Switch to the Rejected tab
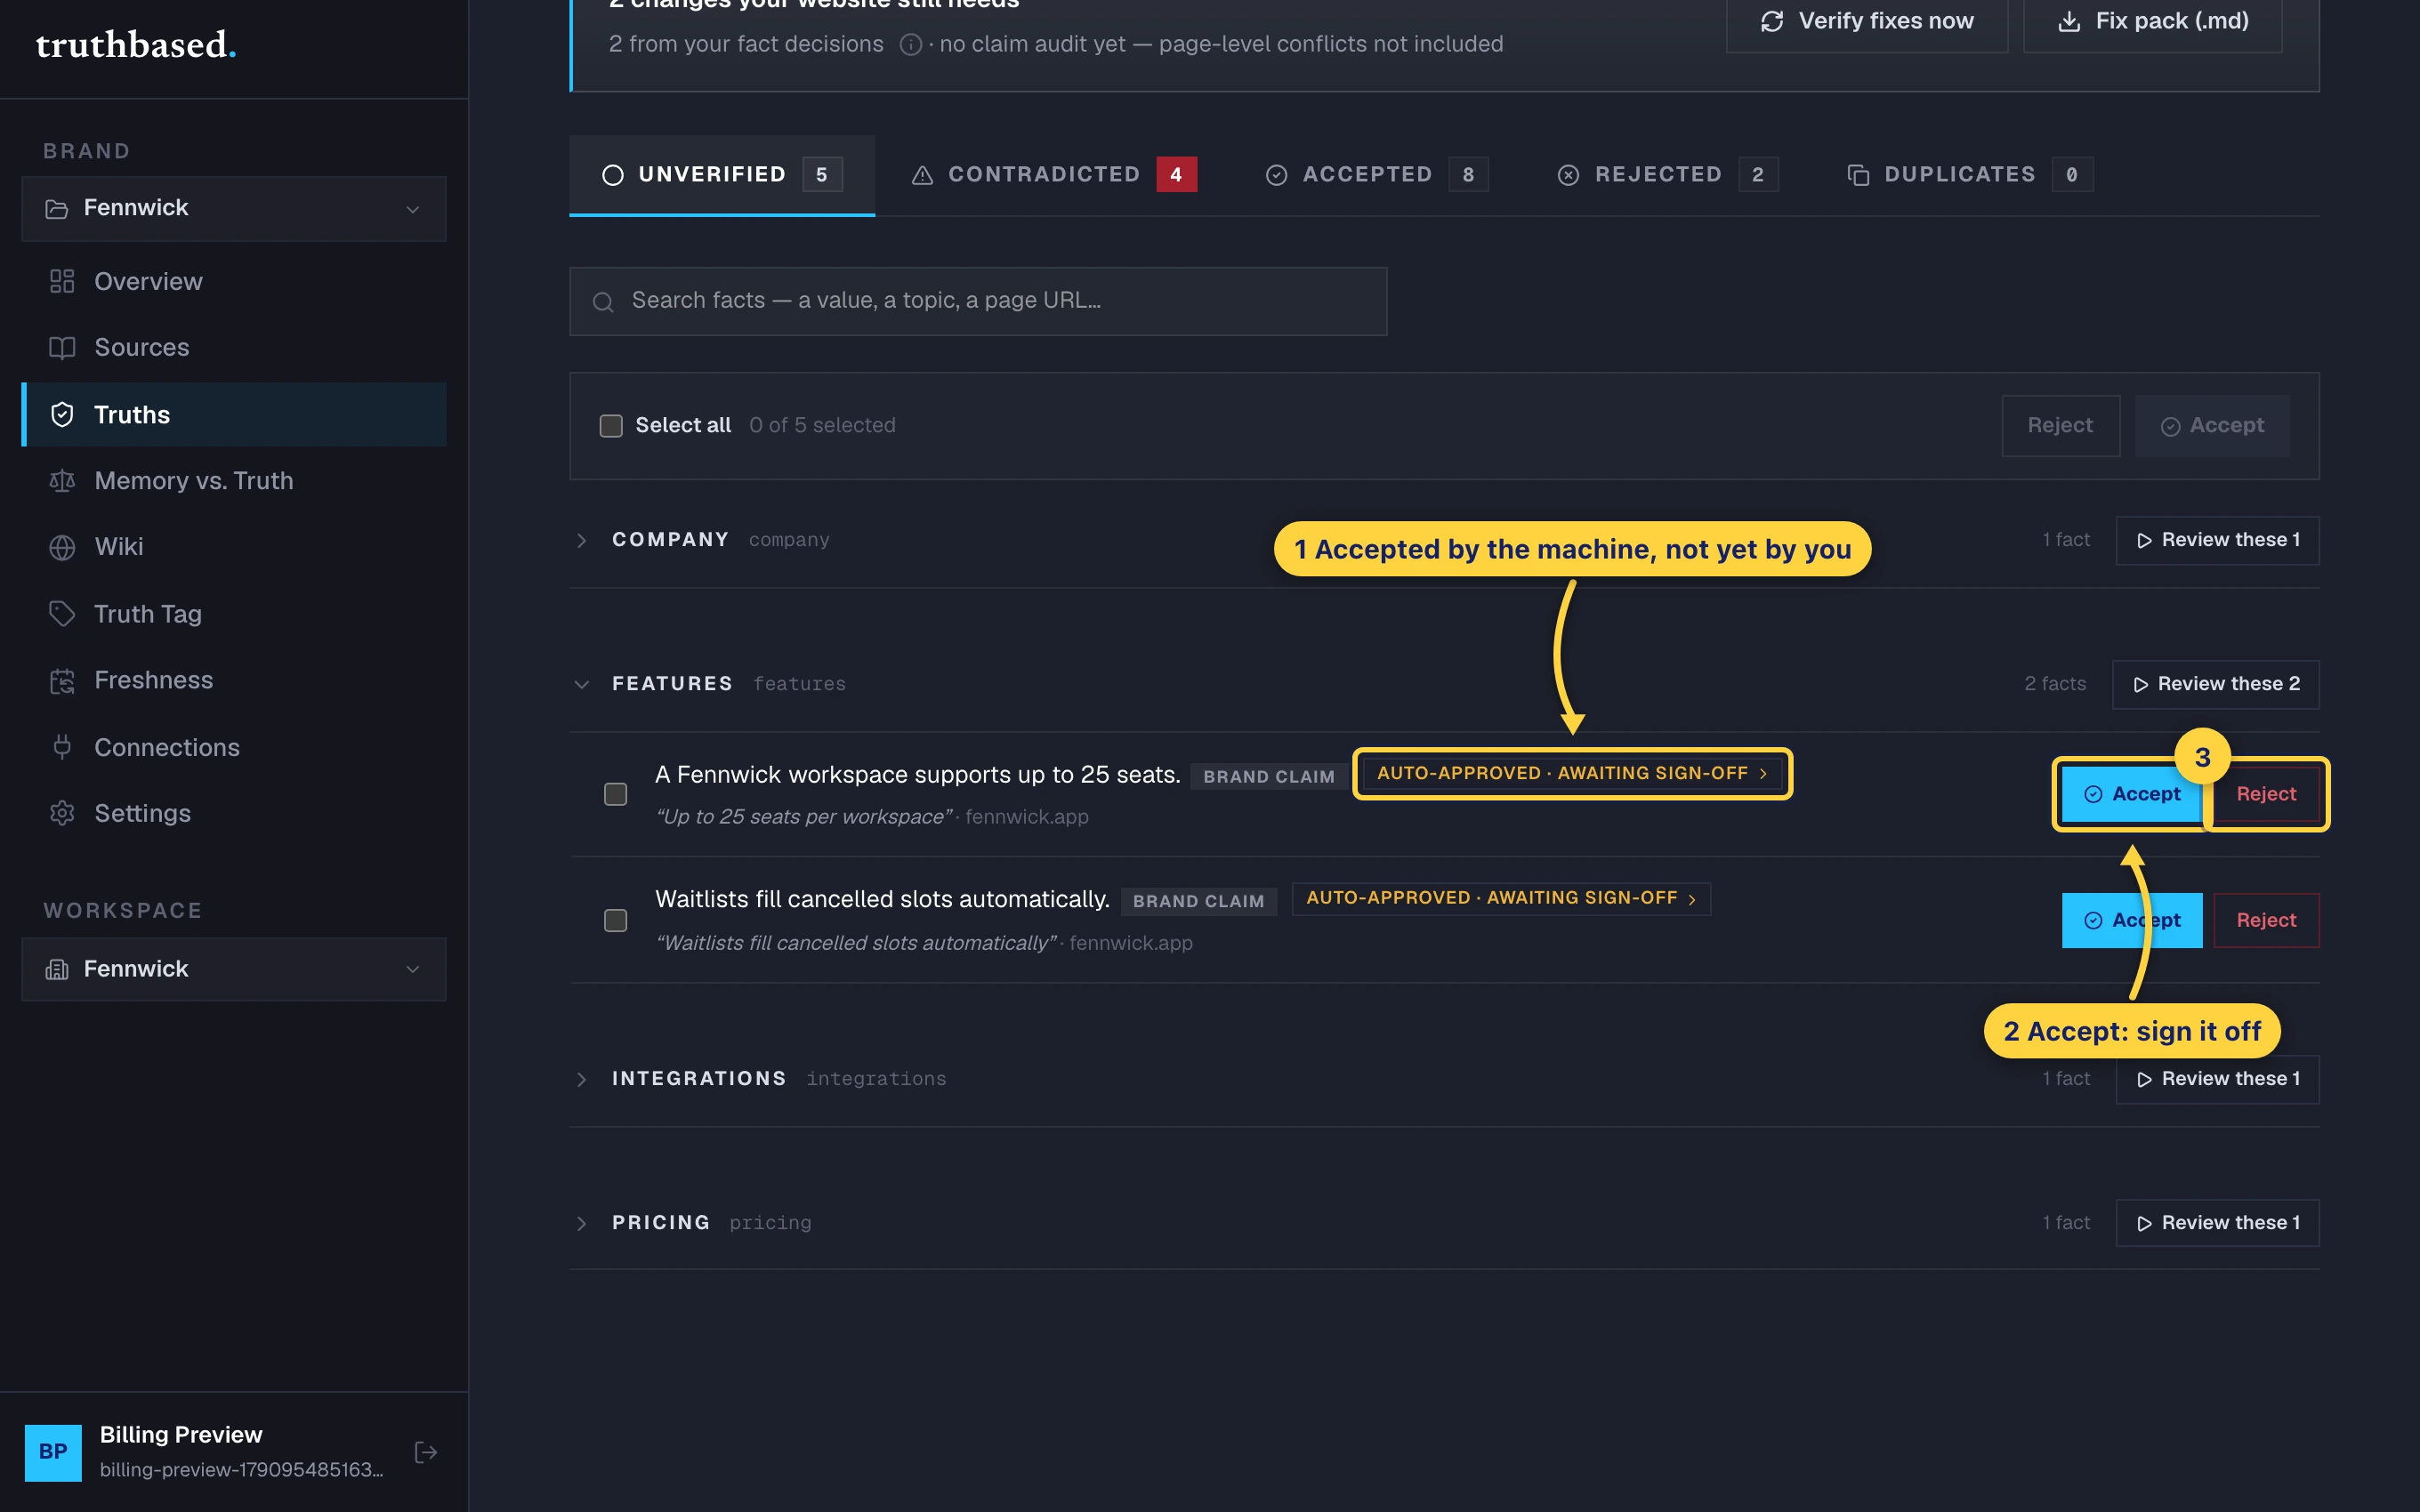This screenshot has width=2420, height=1512. pos(1667,175)
